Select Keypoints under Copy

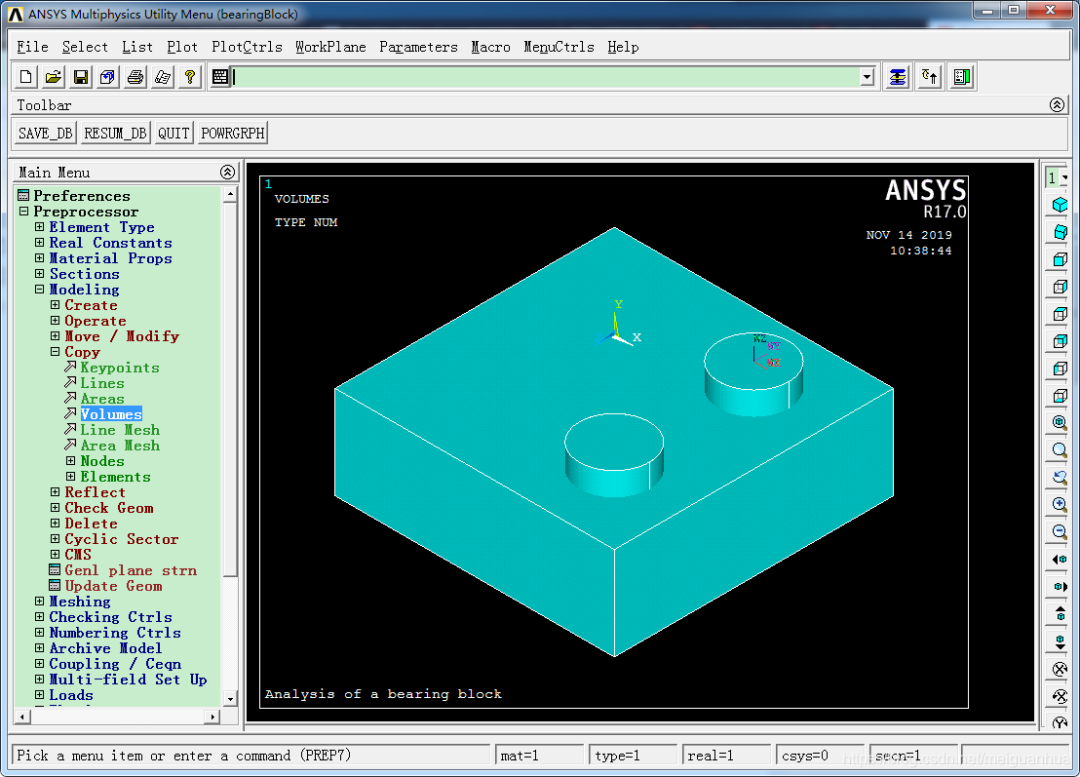click(120, 367)
